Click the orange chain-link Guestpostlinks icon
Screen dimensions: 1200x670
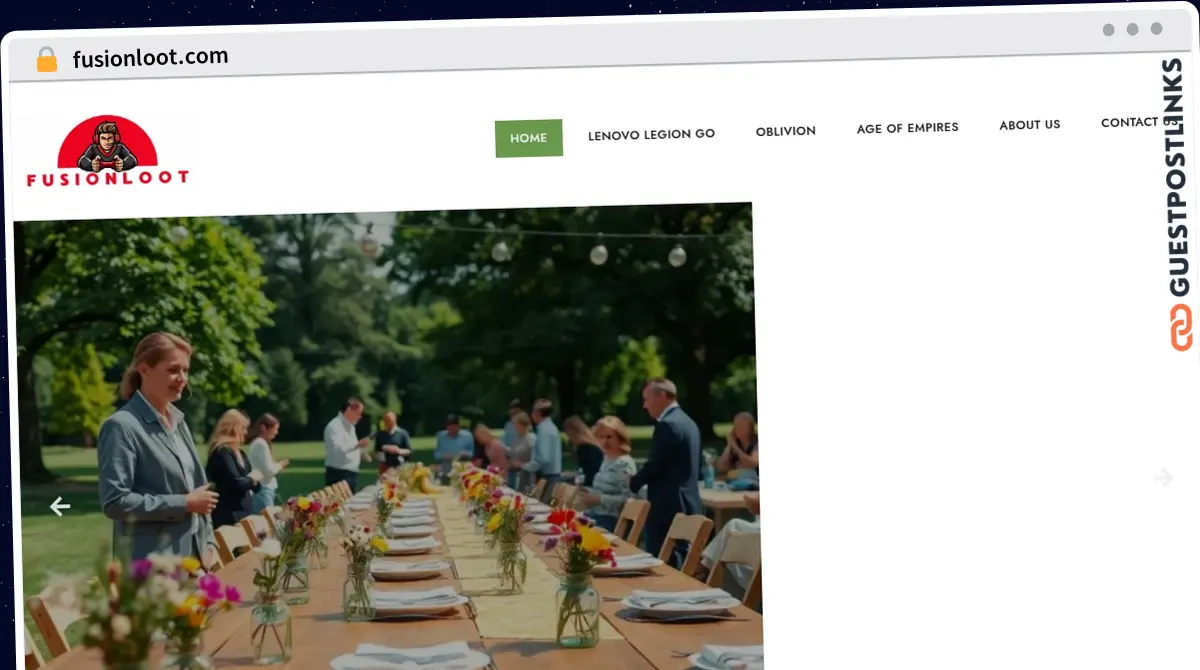tap(1181, 327)
